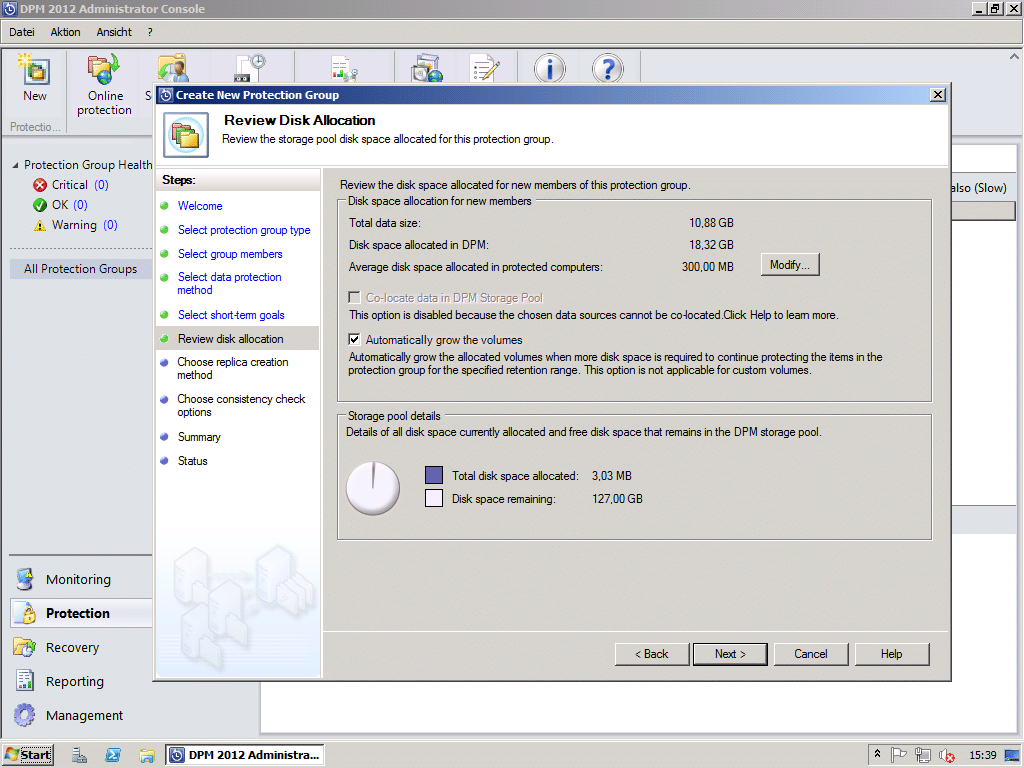The height and width of the screenshot is (768, 1024).
Task: Click the 300,00 MB average value
Action: [x=707, y=267]
